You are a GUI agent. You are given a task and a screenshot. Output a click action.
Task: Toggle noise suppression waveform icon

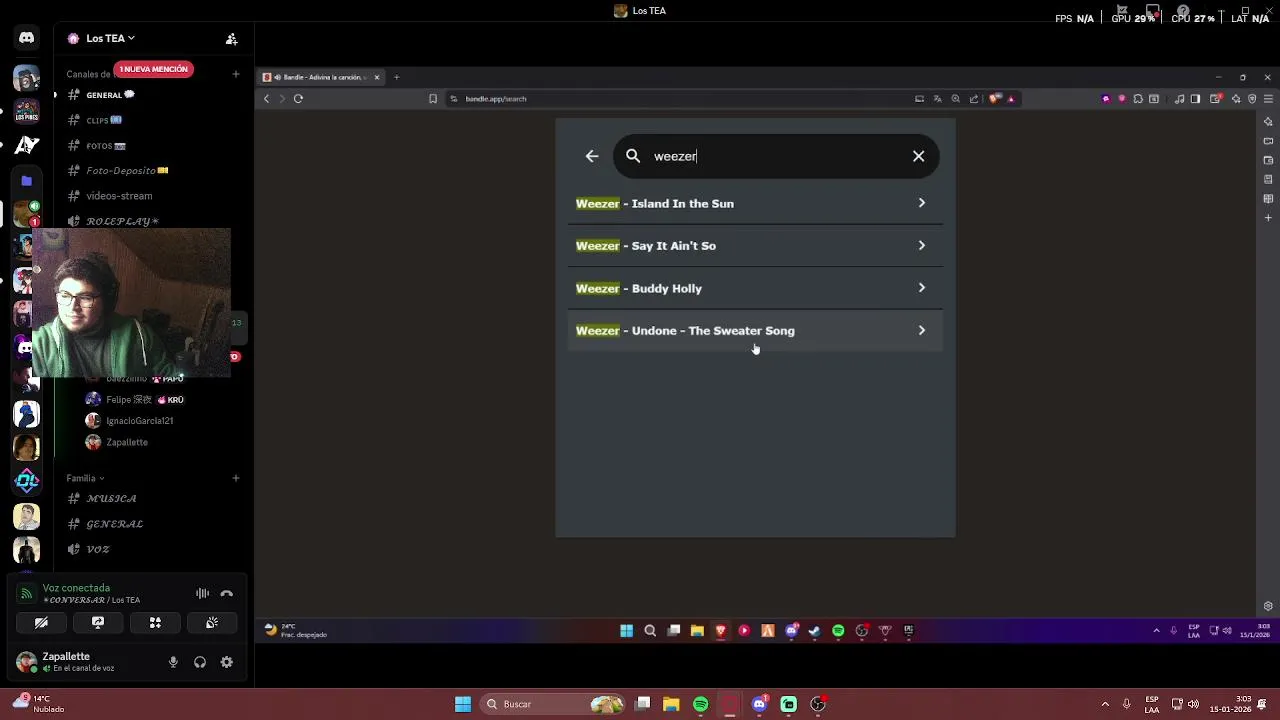pos(202,594)
